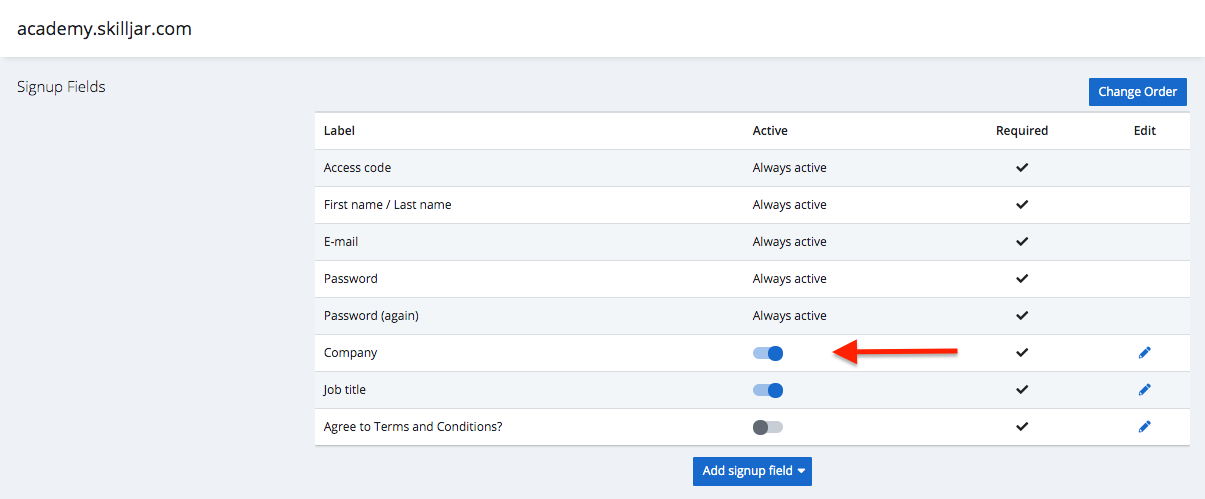The image size is (1205, 499).
Task: Edit the Company signup field
Action: coord(1144,353)
